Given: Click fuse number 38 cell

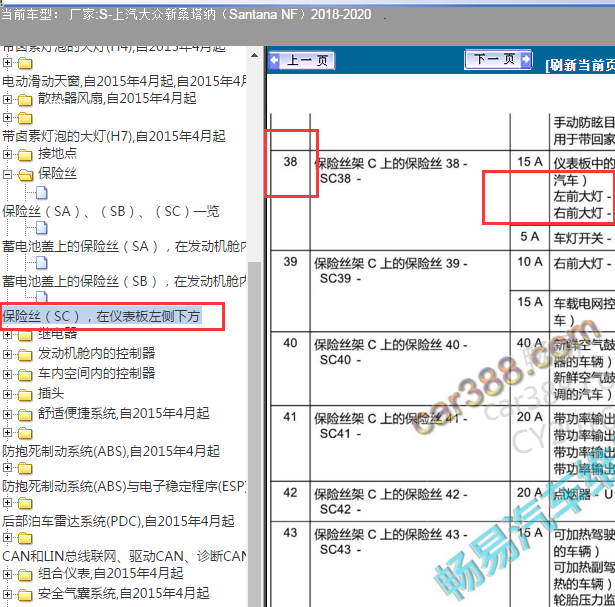Looking at the screenshot, I should click(290, 200).
